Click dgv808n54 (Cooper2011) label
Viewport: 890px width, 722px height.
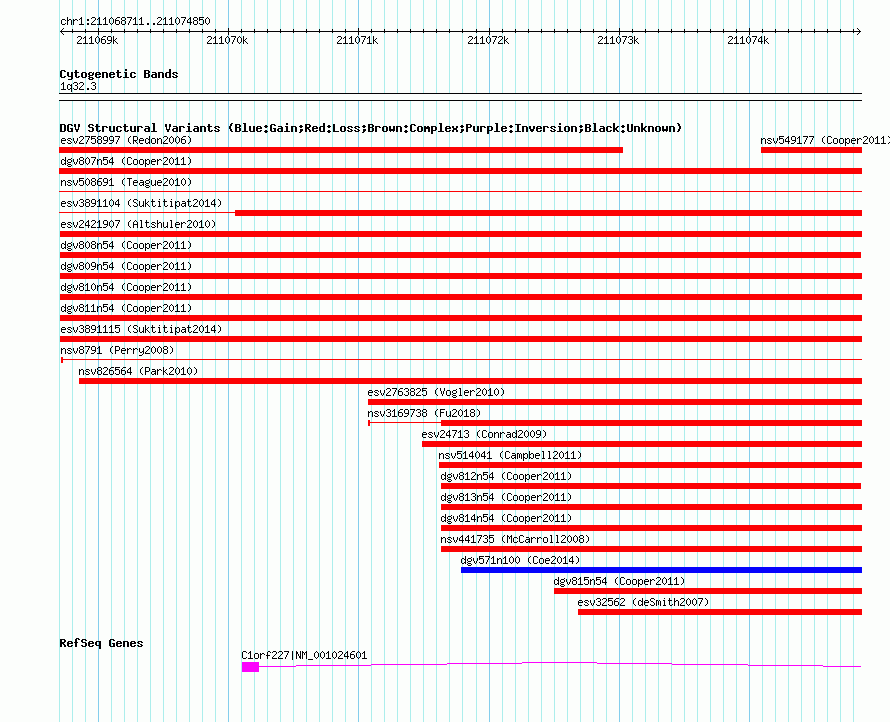tap(126, 245)
